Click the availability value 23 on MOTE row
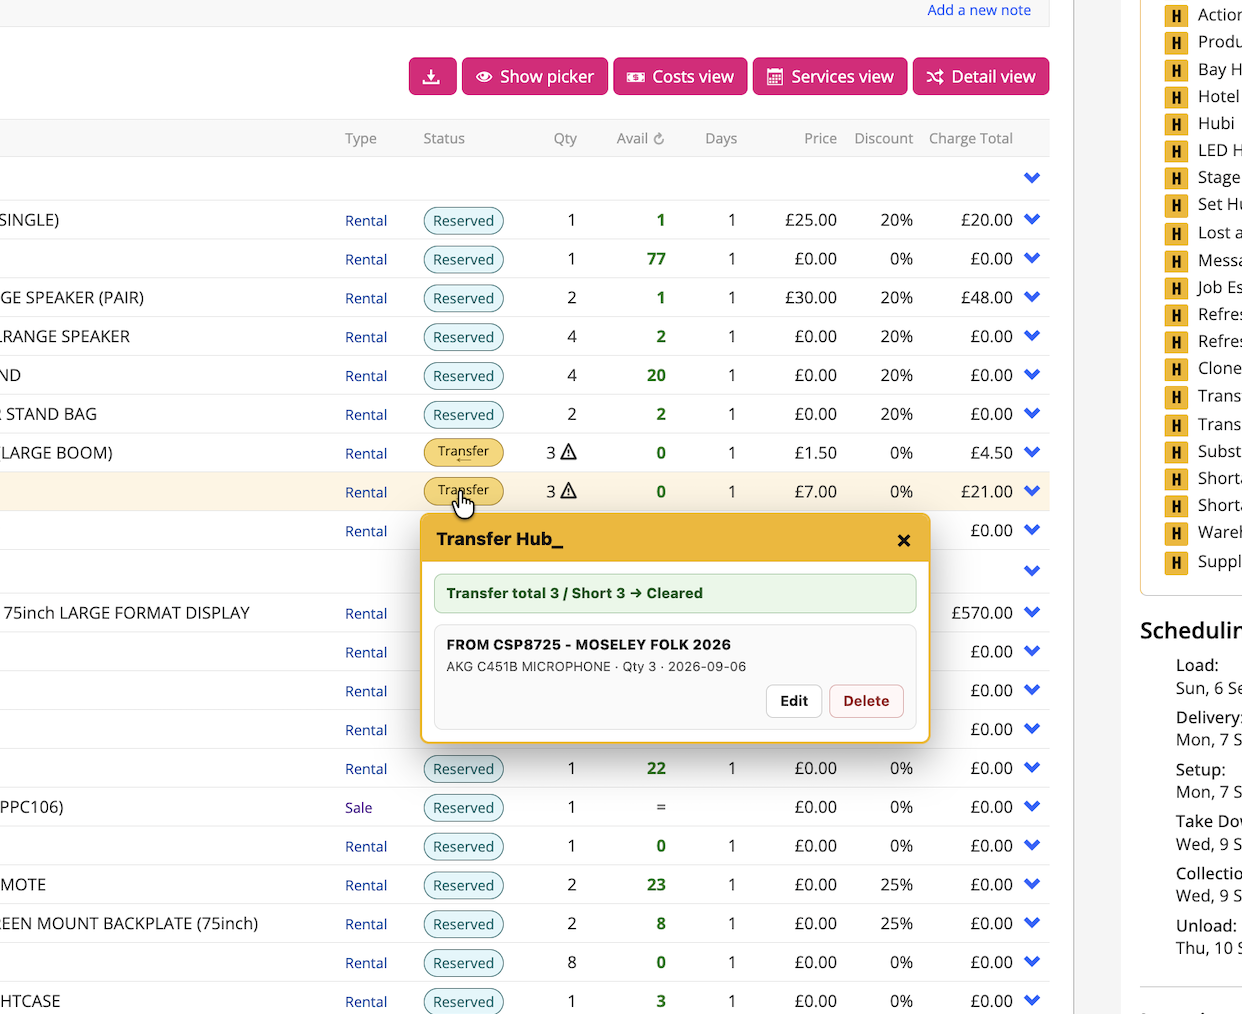 [x=656, y=885]
